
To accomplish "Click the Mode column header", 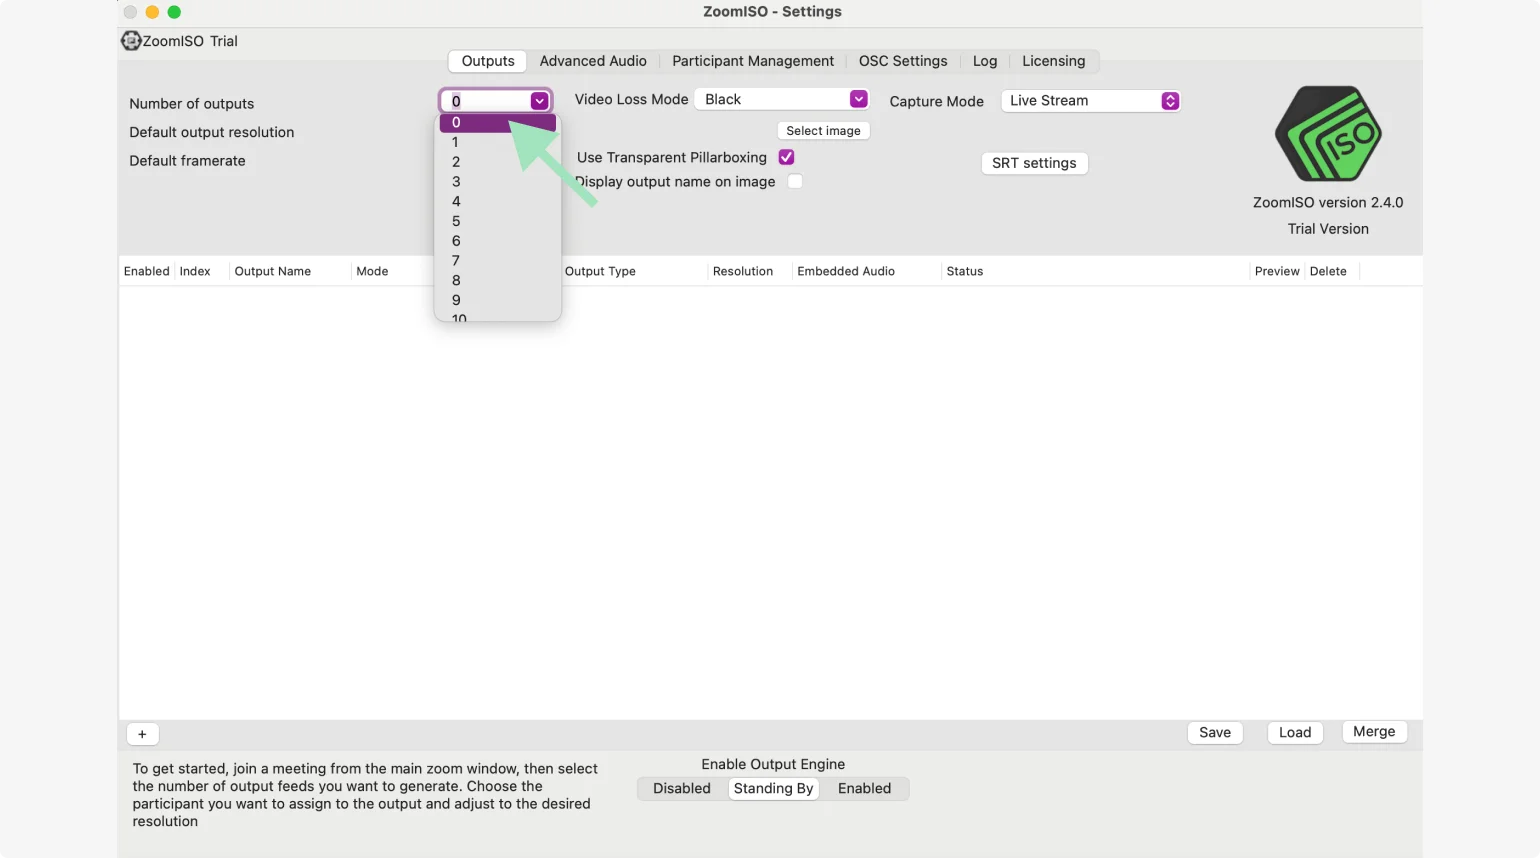I will tap(372, 271).
